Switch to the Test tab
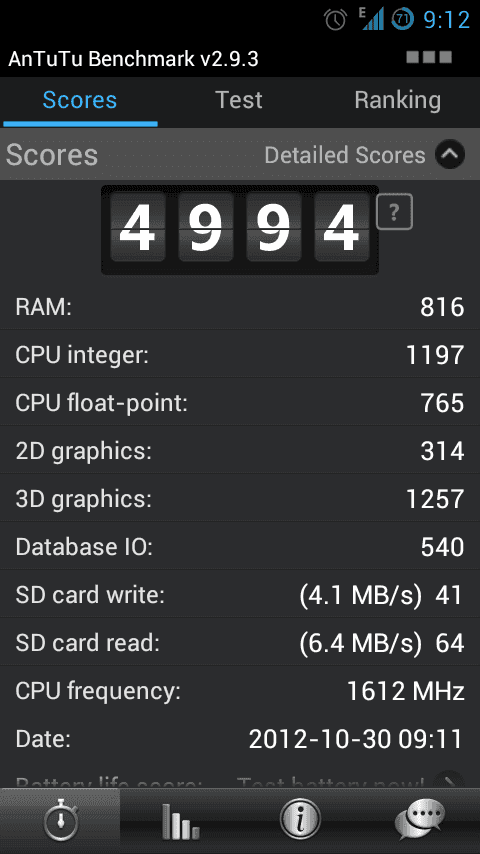This screenshot has height=854, width=480. point(239,100)
